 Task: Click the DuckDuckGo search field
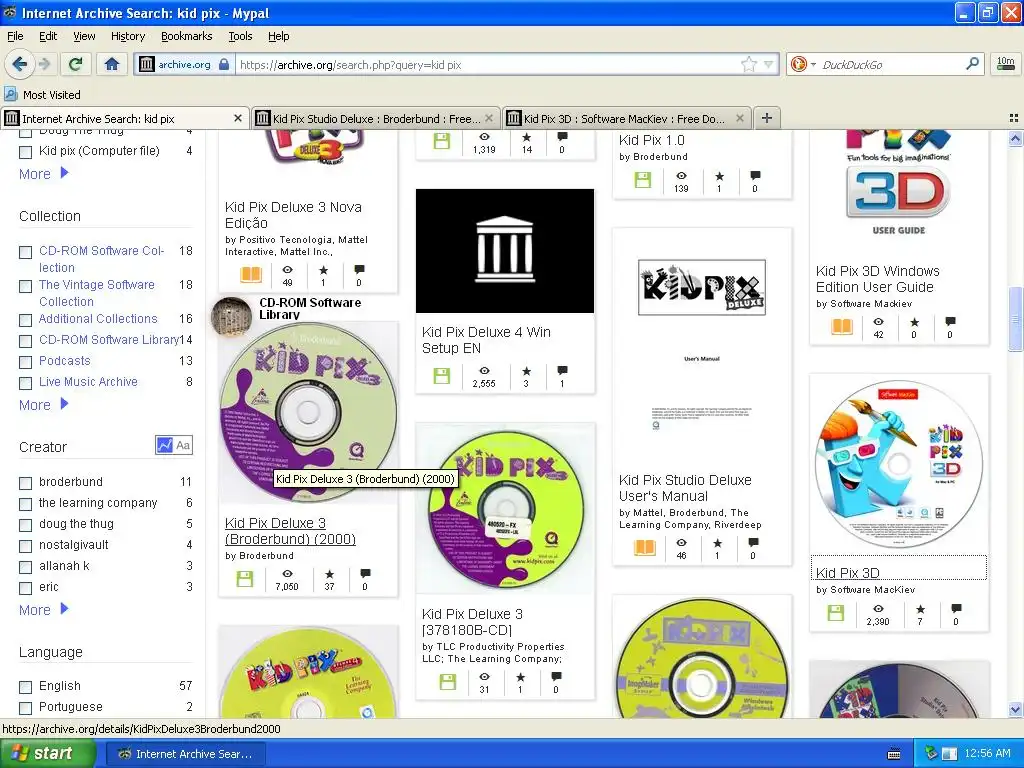tap(889, 64)
